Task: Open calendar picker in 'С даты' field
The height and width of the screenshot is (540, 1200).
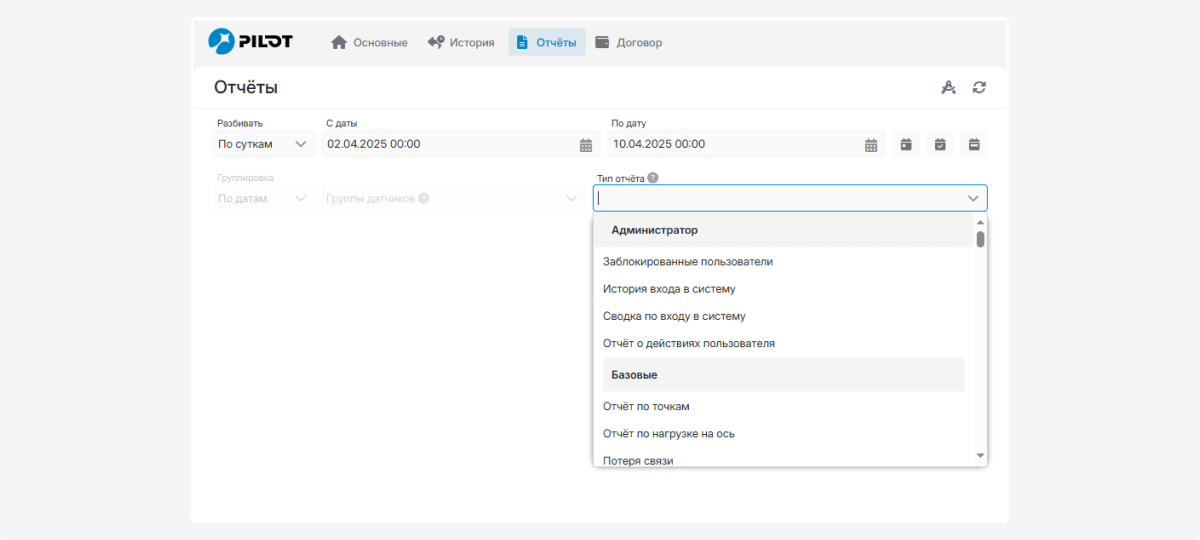Action: pos(586,145)
